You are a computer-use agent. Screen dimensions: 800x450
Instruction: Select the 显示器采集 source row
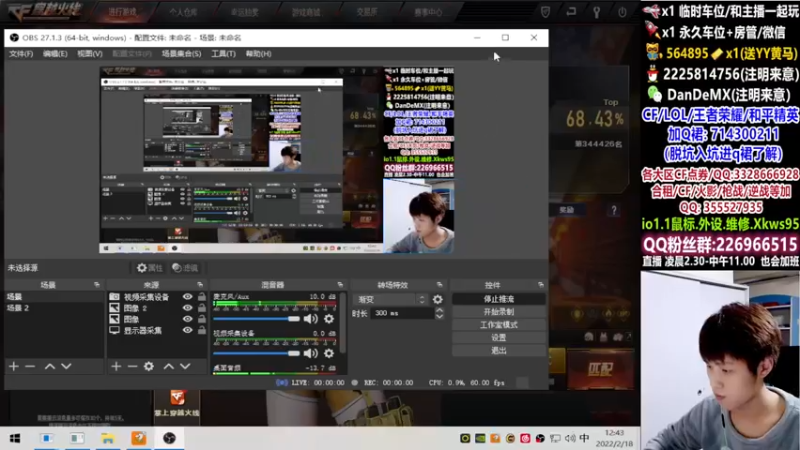point(158,331)
